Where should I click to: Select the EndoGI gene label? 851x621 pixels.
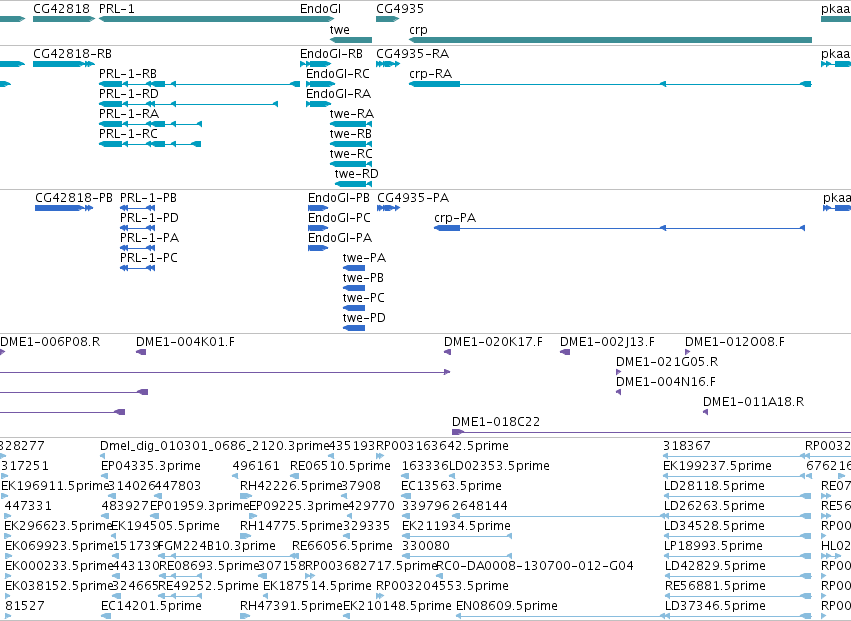click(x=321, y=9)
